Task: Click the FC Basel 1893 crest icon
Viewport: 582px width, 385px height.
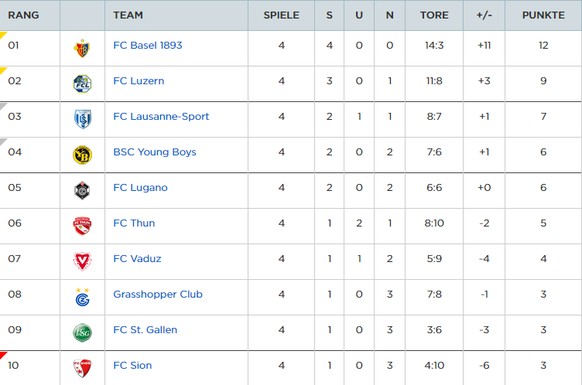Action: (x=82, y=48)
